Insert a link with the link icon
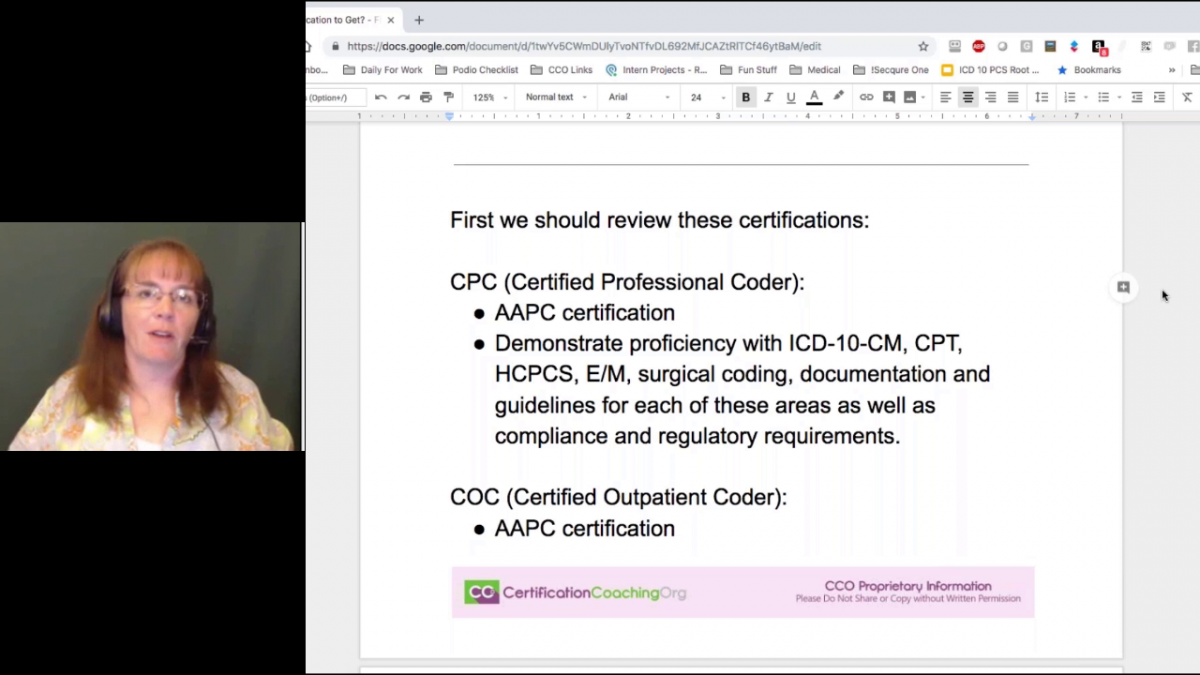The height and width of the screenshot is (675, 1200). (866, 96)
